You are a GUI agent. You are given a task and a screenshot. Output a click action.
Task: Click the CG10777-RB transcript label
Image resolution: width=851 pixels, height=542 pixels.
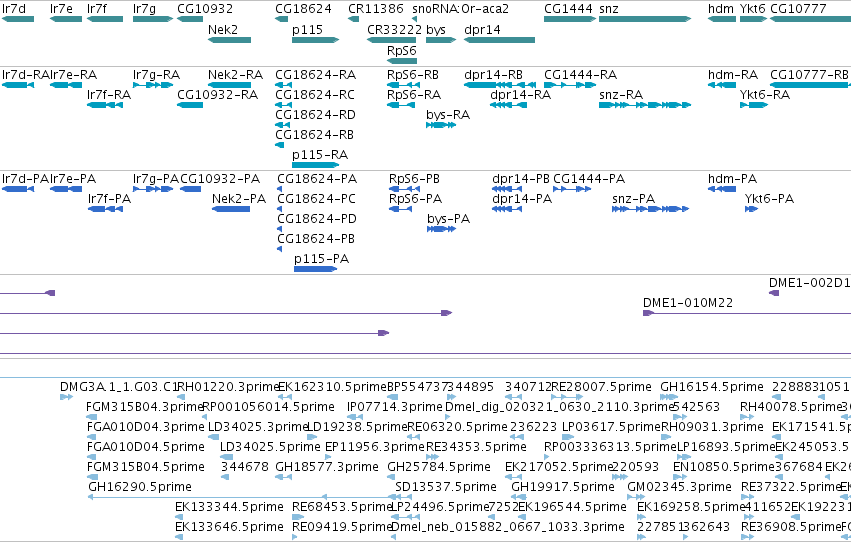click(809, 74)
